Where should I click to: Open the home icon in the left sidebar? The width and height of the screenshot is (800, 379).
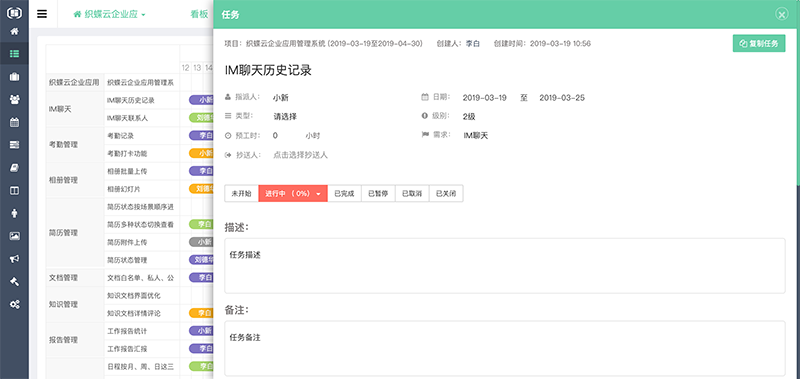[x=14, y=32]
